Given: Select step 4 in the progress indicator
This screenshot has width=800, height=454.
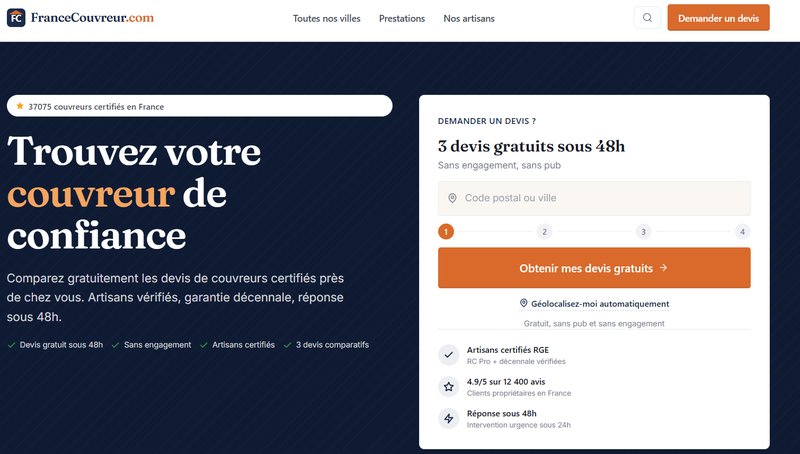Looking at the screenshot, I should click(x=742, y=232).
